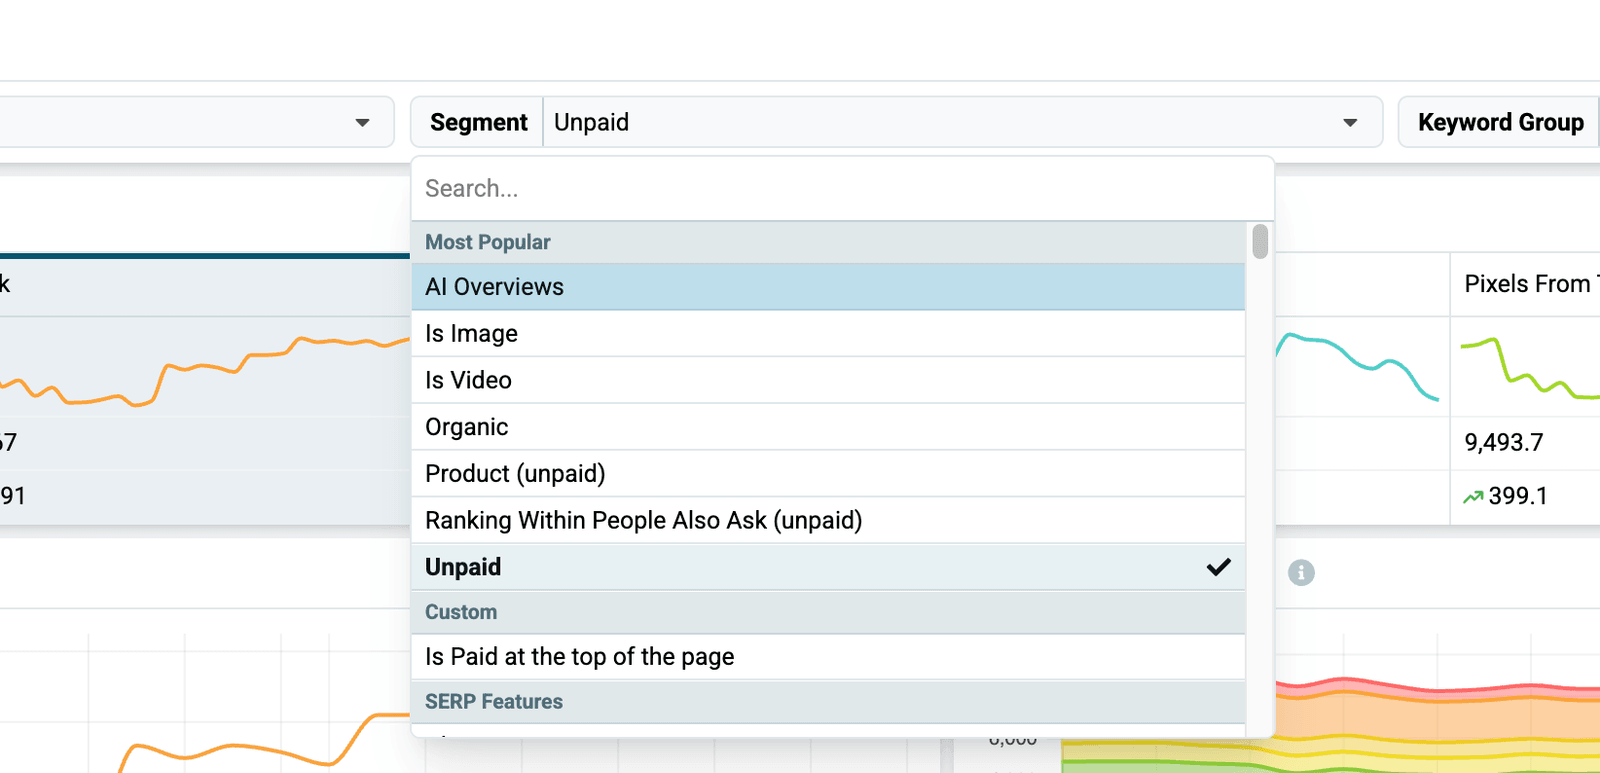The height and width of the screenshot is (773, 1600).
Task: Open the Segment dropdown showing Unpaid
Action: tap(962, 122)
